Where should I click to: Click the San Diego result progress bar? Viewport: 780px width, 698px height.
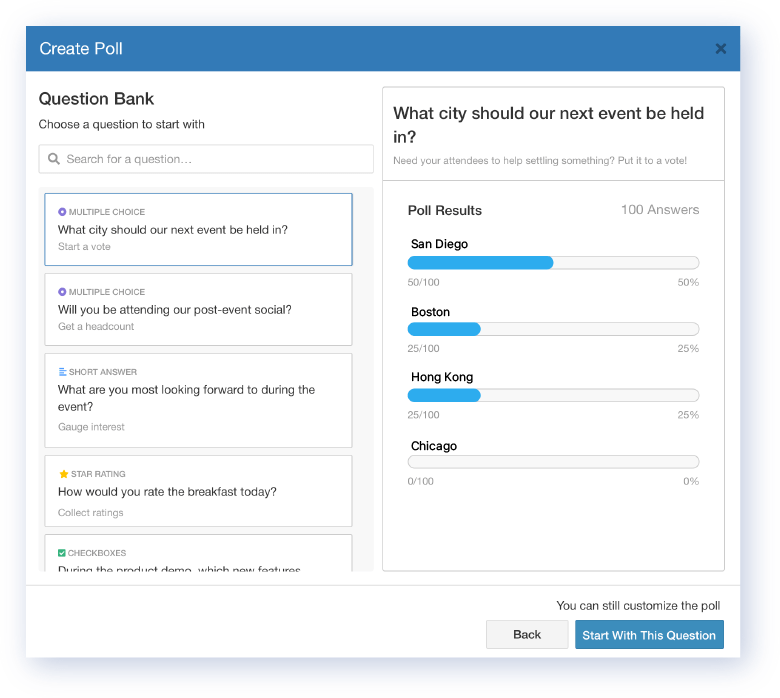[553, 263]
